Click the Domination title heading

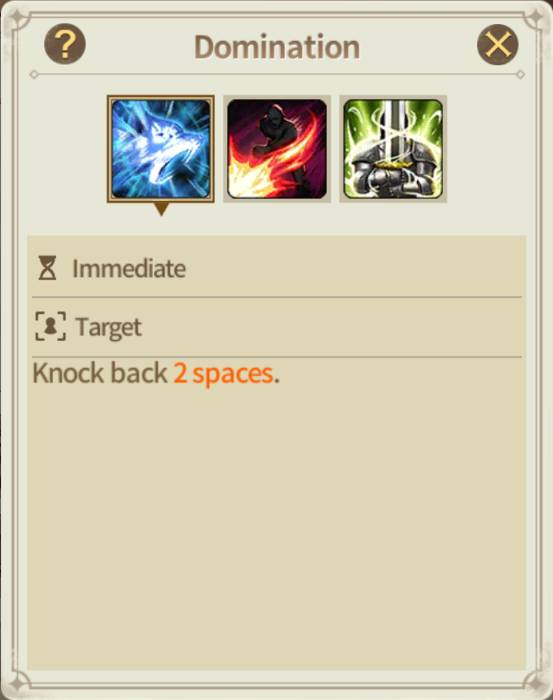[277, 47]
